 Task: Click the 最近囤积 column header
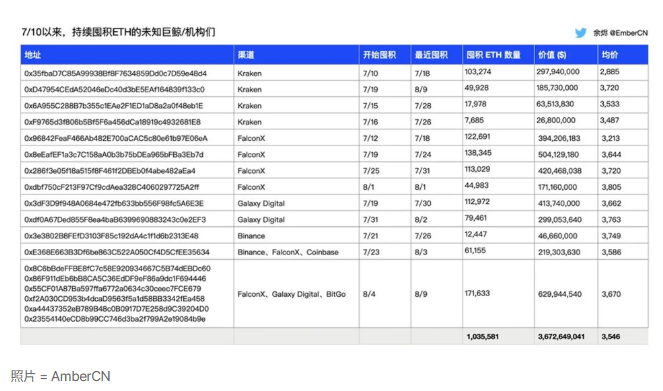431,55
